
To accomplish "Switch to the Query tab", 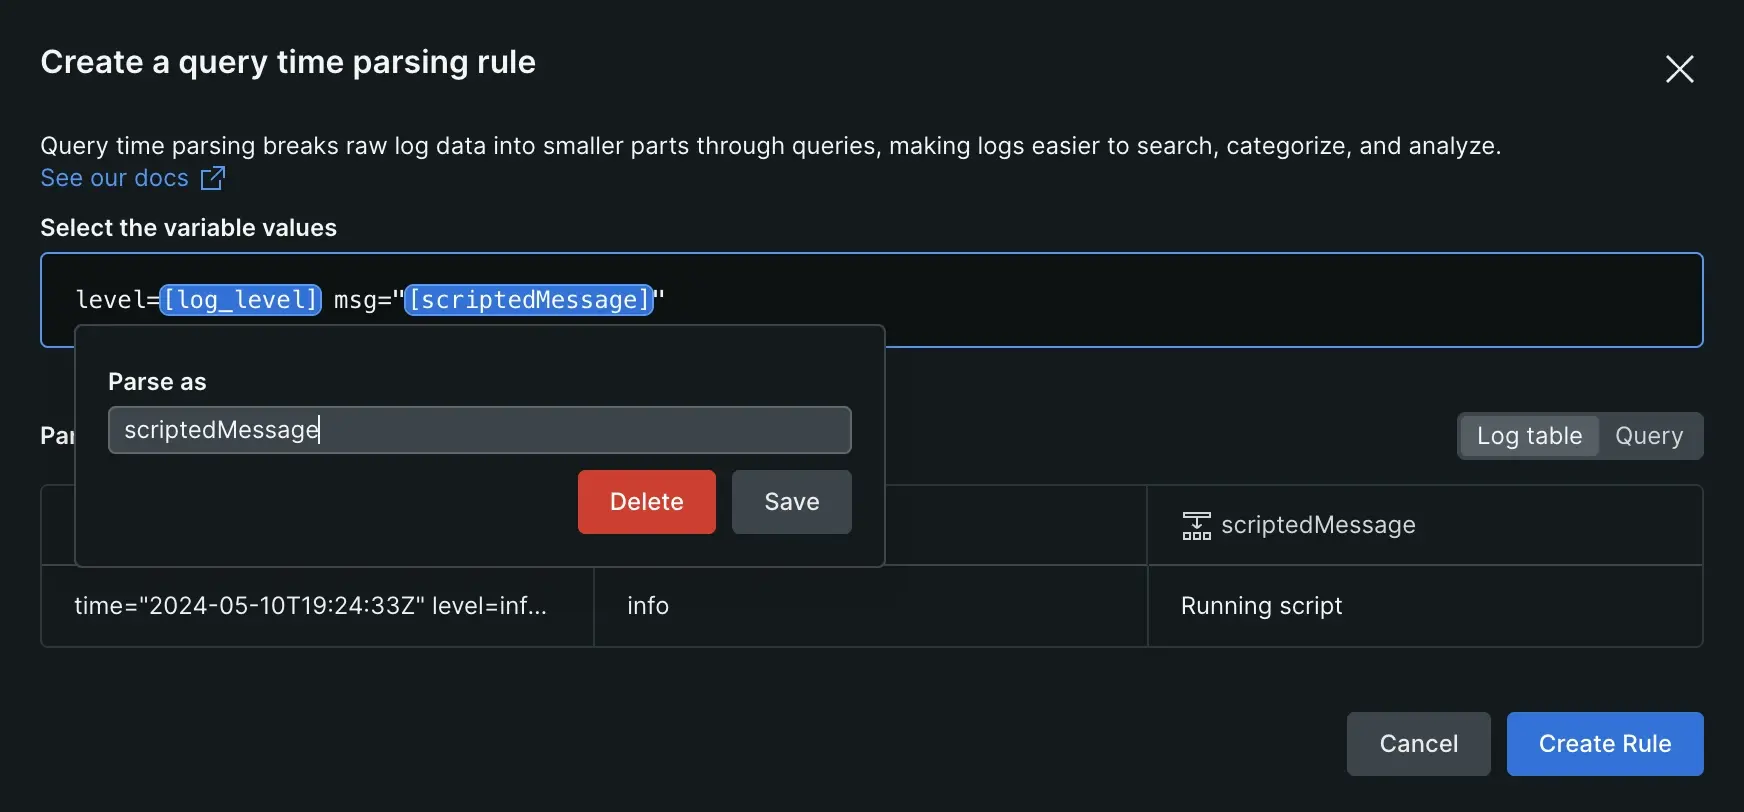I will pyautogui.click(x=1649, y=436).
